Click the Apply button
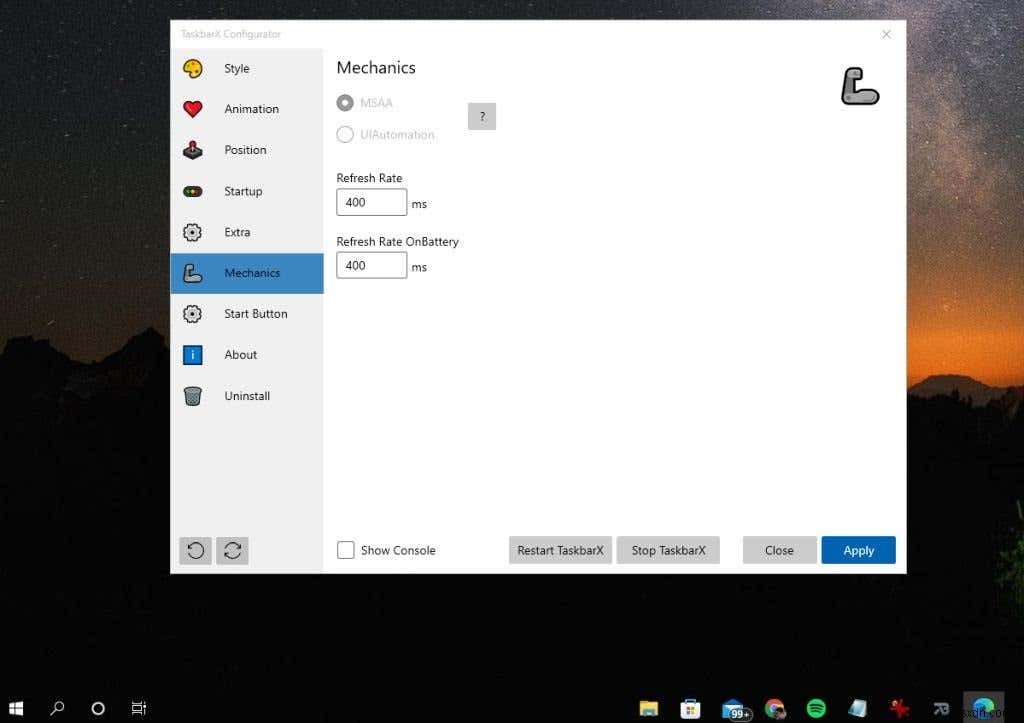The image size is (1024, 723). pos(858,550)
